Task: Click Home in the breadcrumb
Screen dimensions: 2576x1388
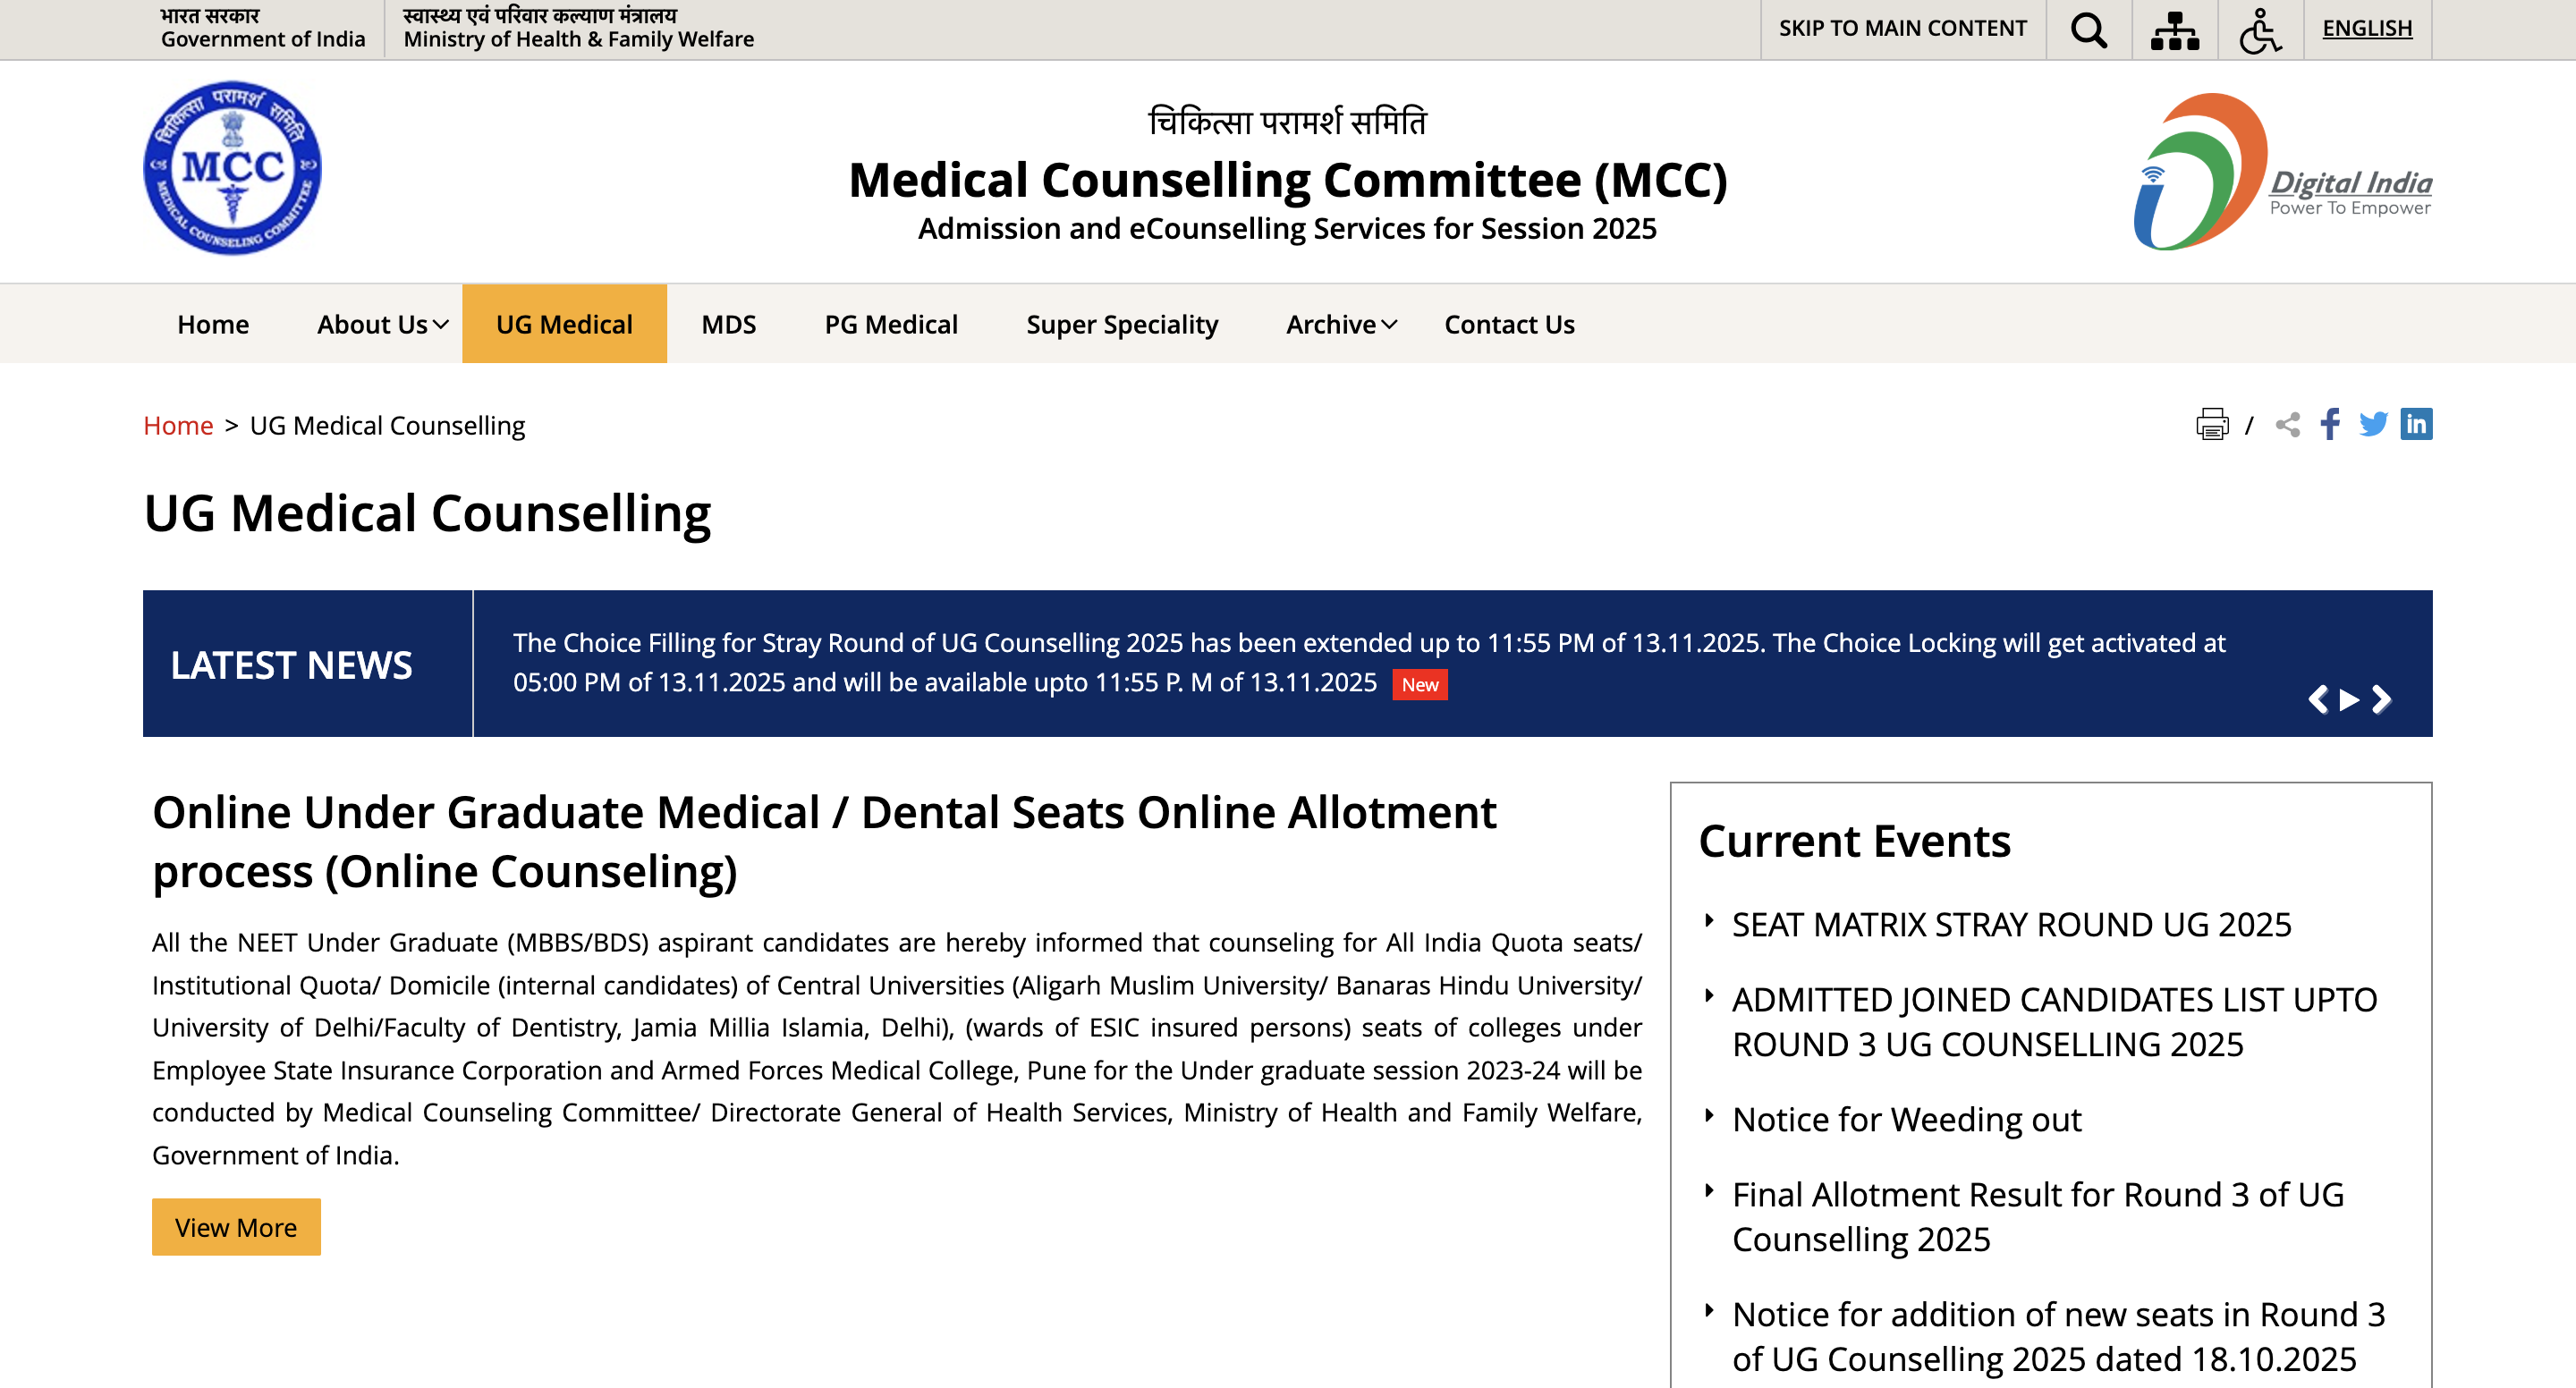Action: [x=178, y=425]
